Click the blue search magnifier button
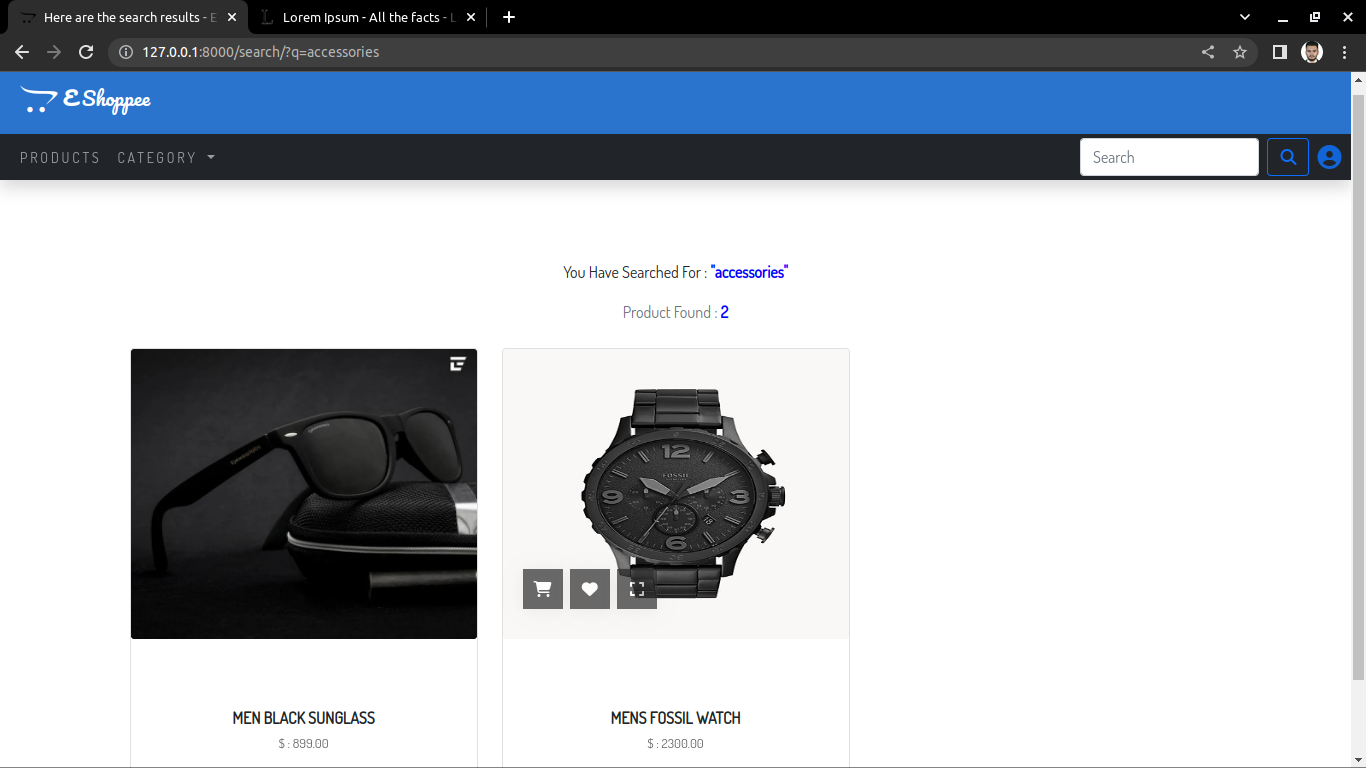 [1287, 157]
